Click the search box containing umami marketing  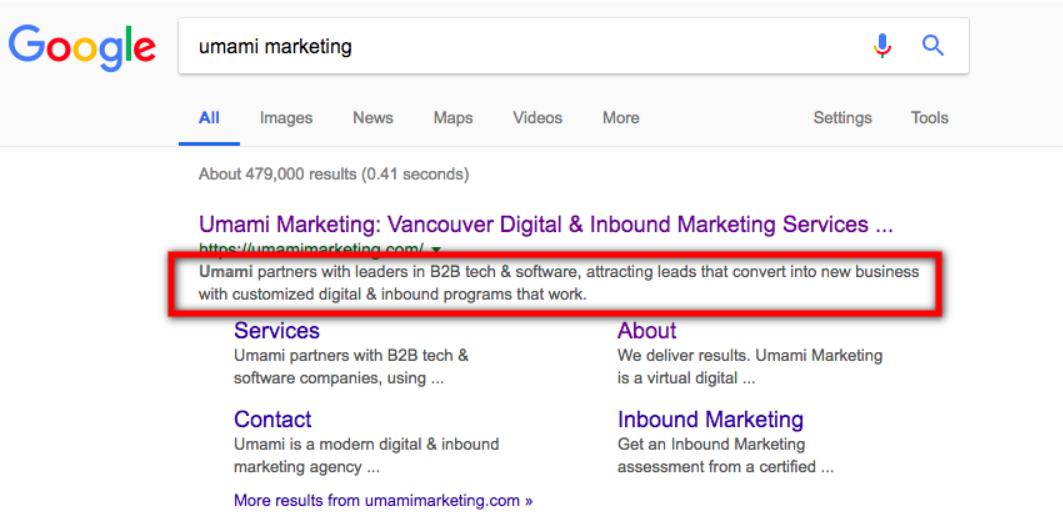click(x=520, y=46)
